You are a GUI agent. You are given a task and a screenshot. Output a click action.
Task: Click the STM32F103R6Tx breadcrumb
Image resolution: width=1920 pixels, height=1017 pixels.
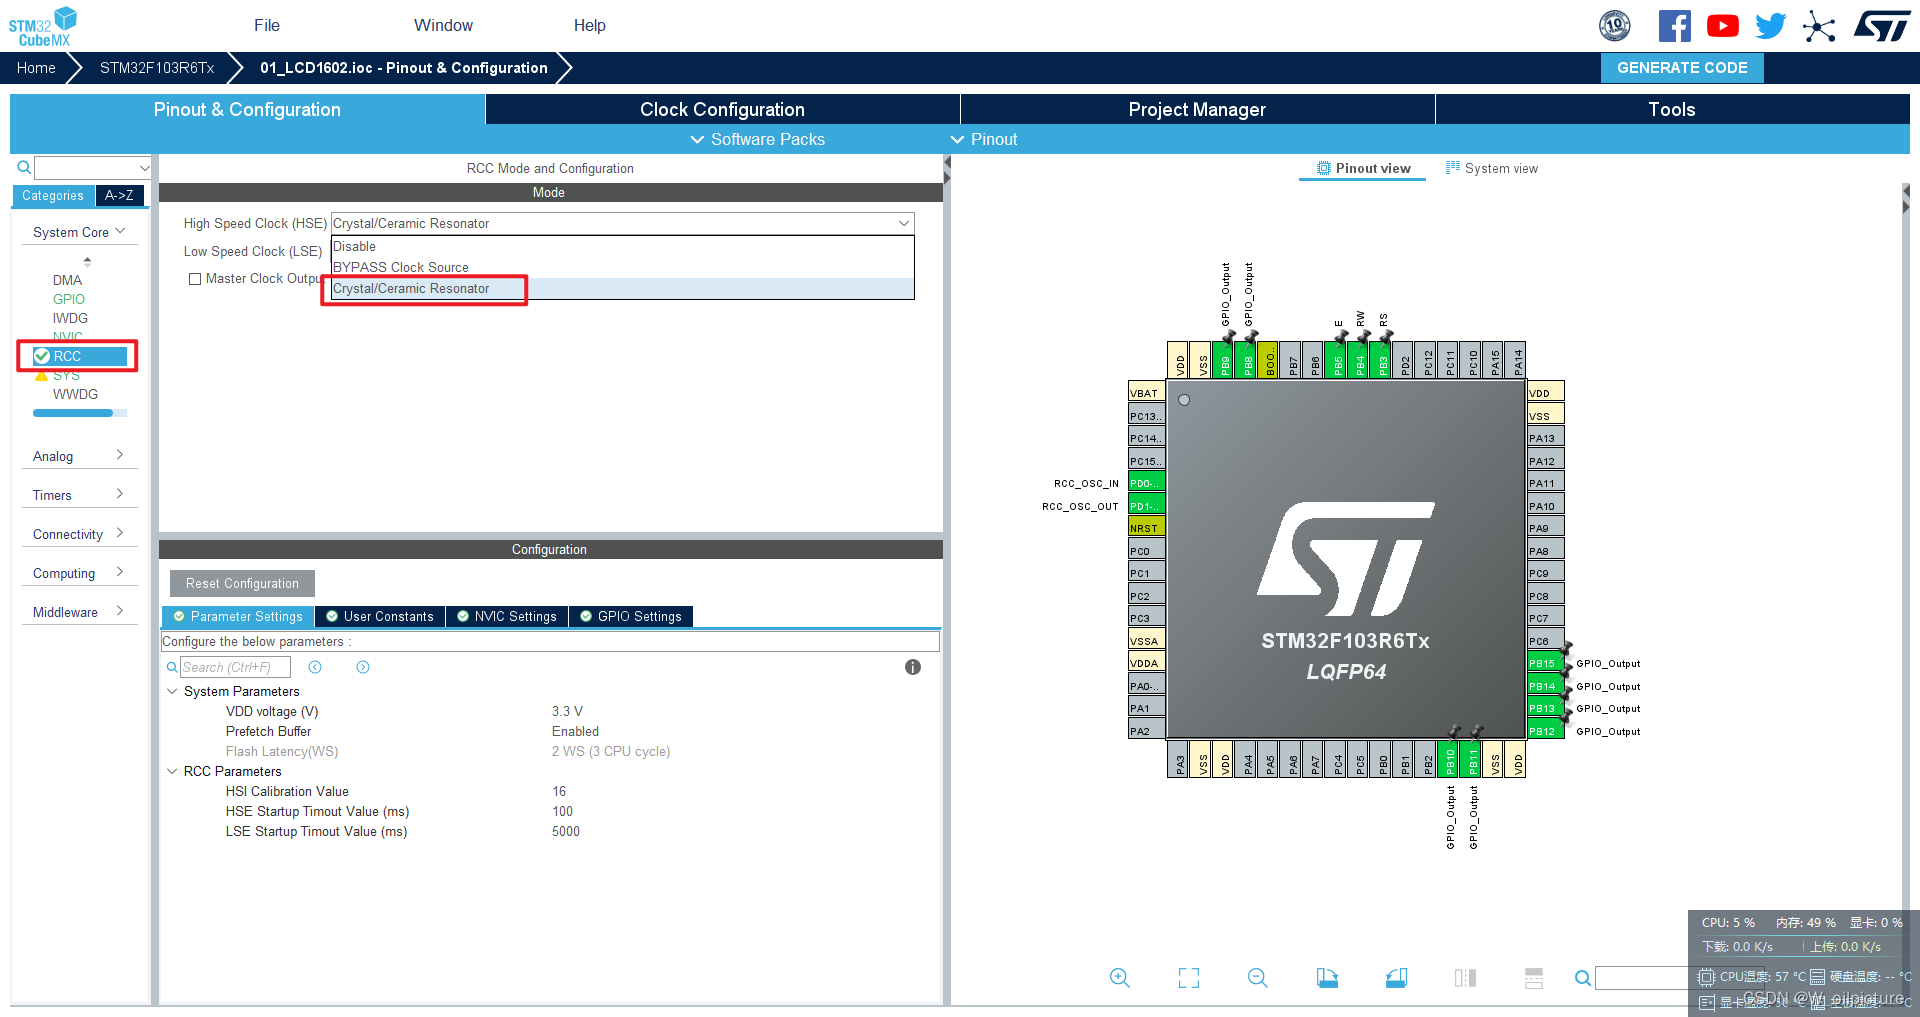157,68
